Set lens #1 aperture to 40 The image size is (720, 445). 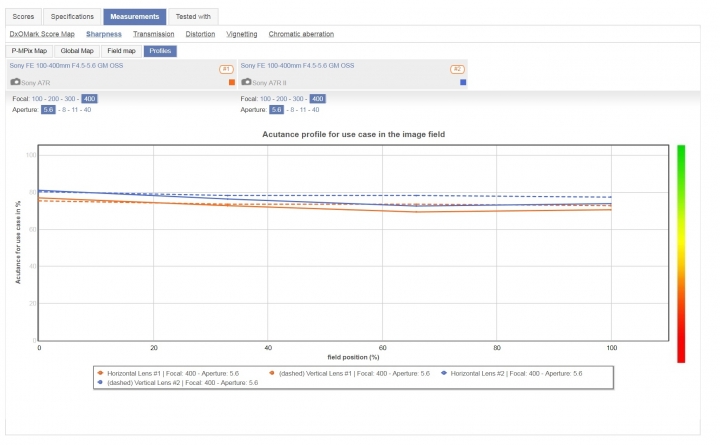87,110
